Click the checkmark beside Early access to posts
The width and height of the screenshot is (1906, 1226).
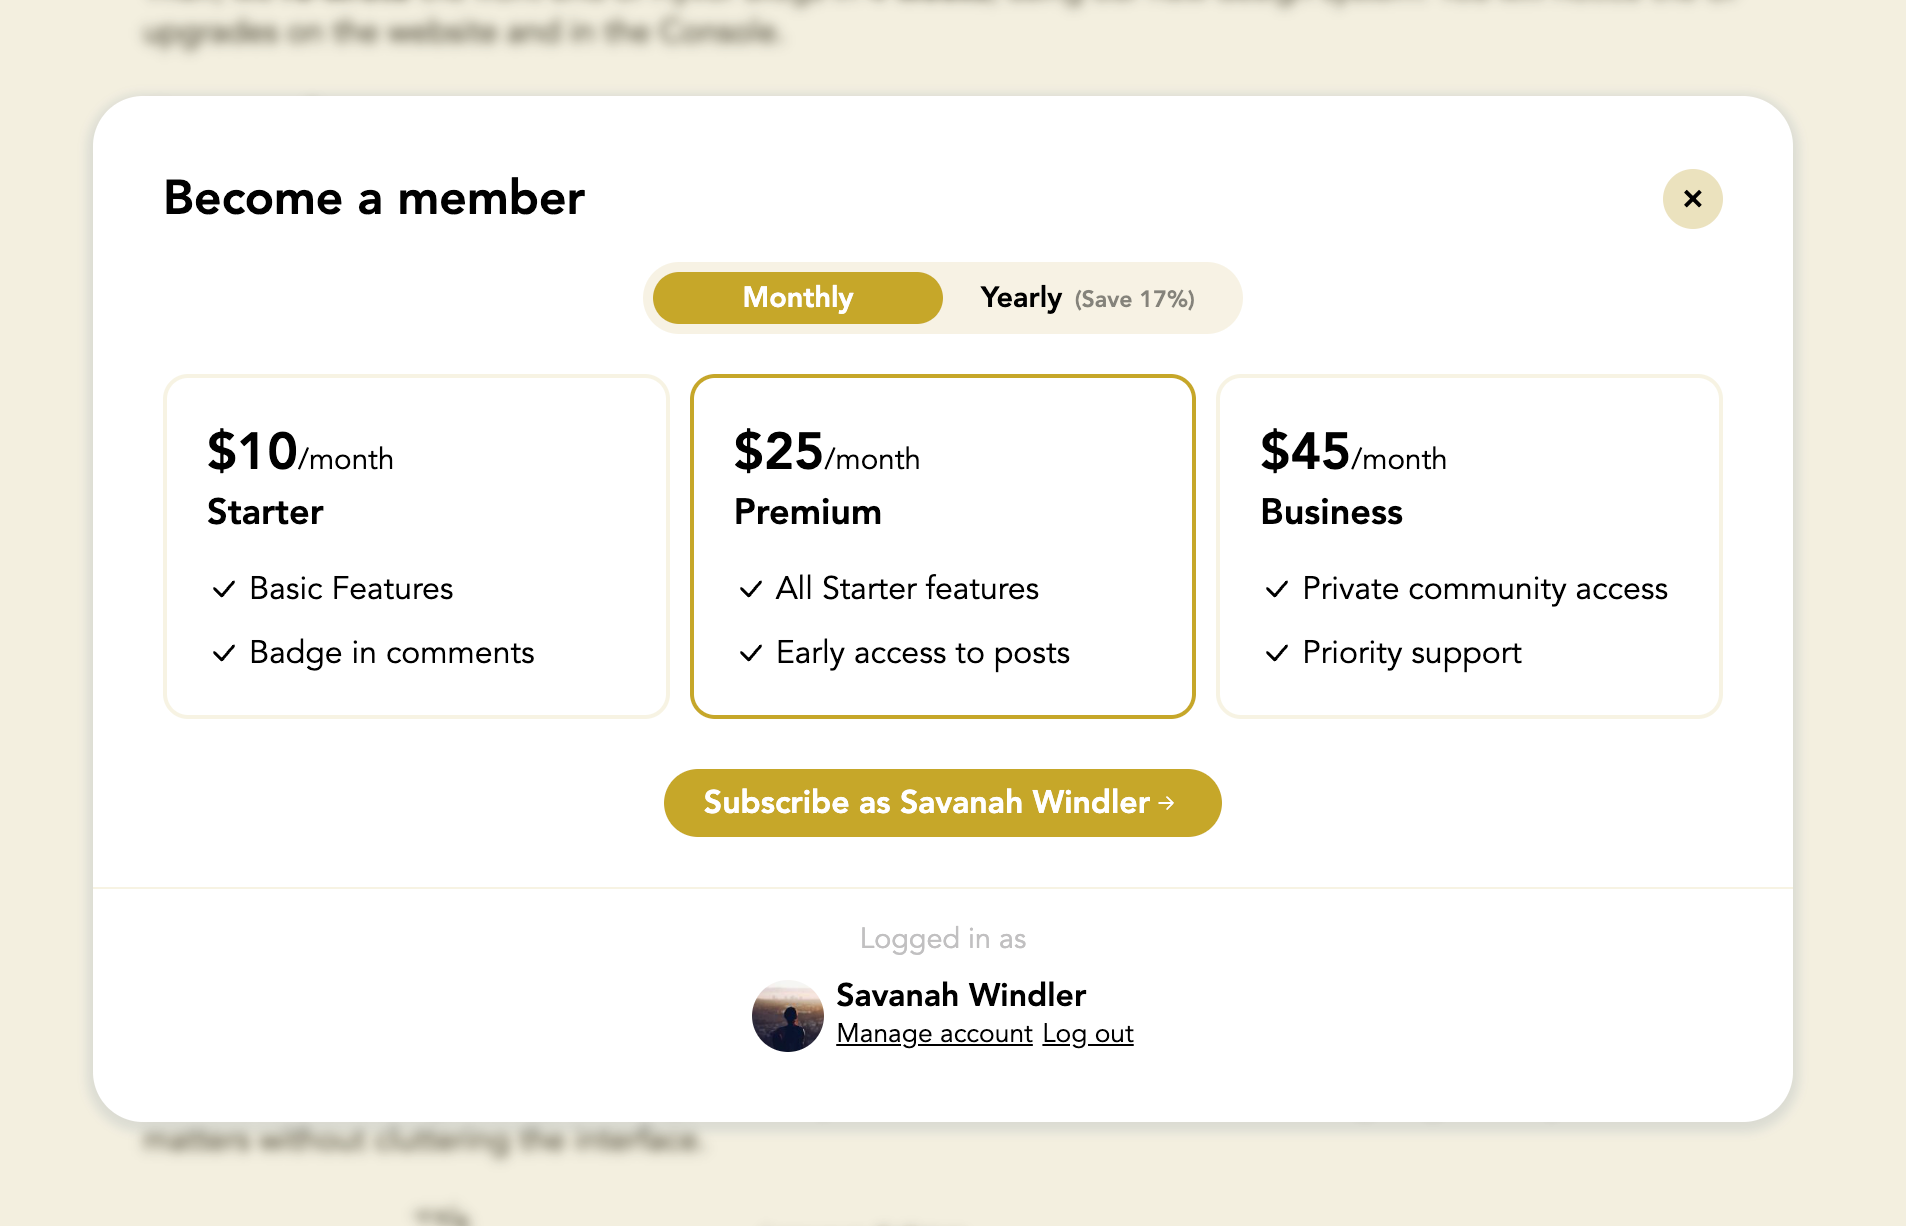point(750,654)
